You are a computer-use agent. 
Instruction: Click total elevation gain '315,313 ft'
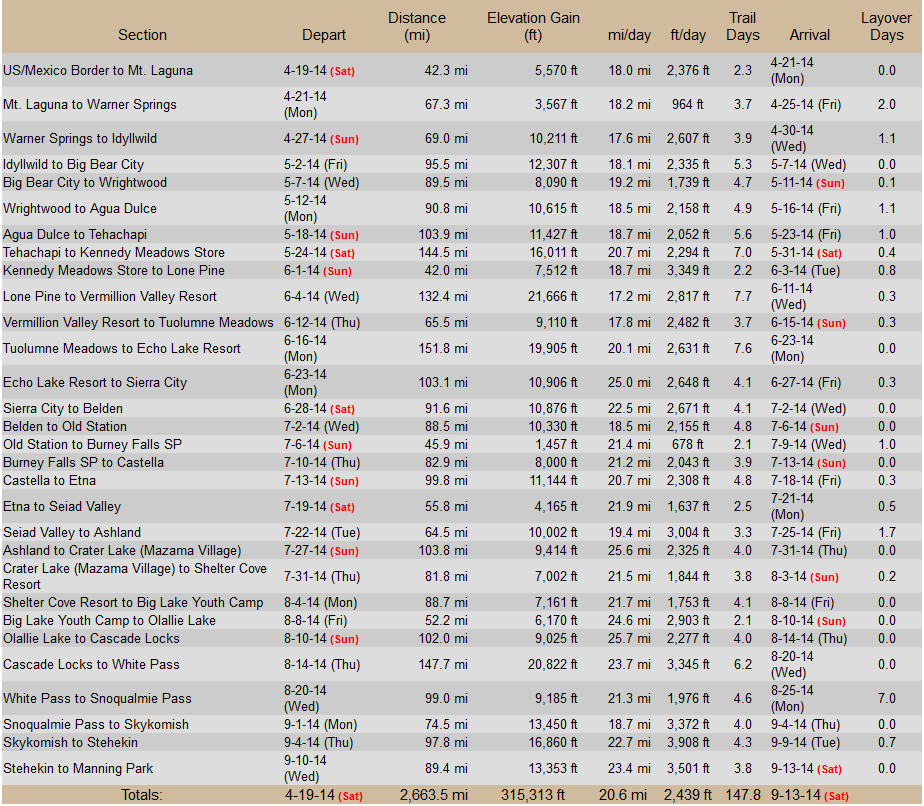click(x=533, y=795)
